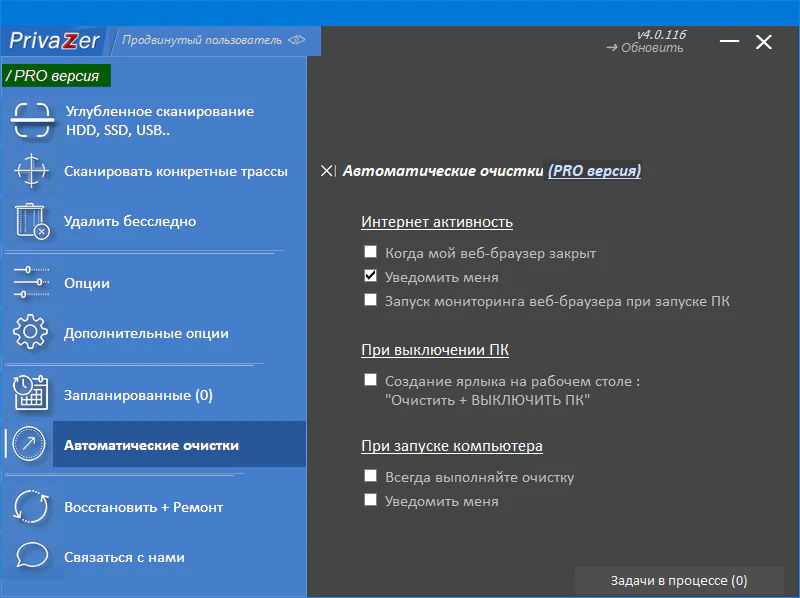Image resolution: width=800 pixels, height=598 pixels.
Task: Click the crosshair icon for scanning specific traces
Action: [31, 171]
